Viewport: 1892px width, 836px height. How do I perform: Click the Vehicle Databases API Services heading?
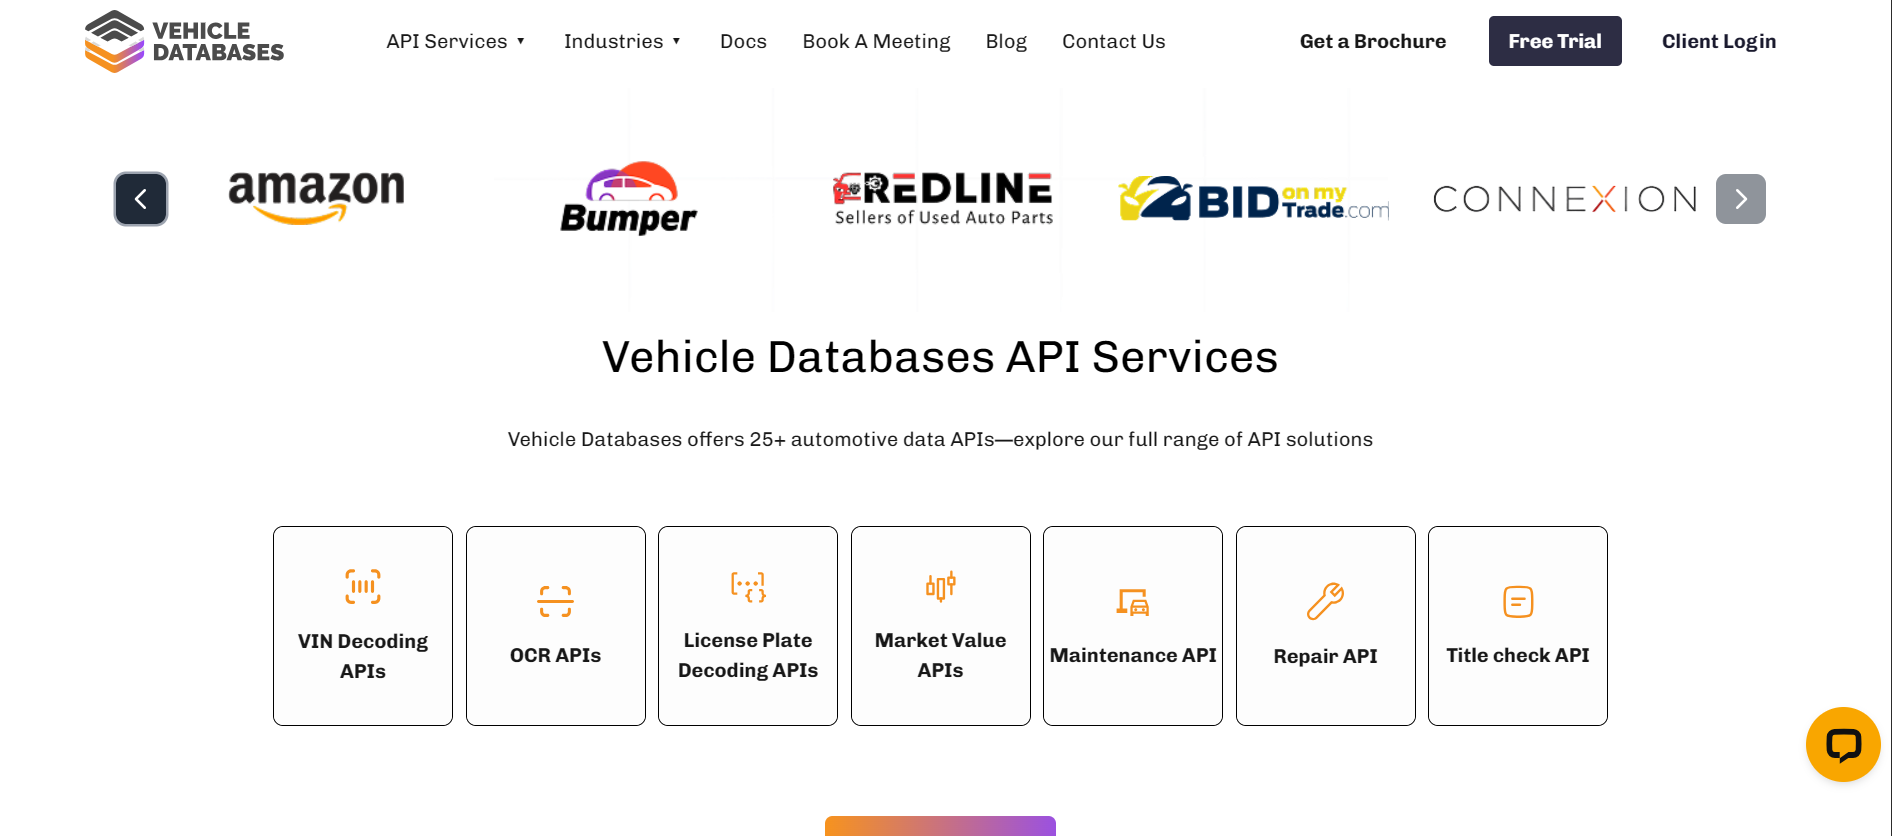[940, 357]
